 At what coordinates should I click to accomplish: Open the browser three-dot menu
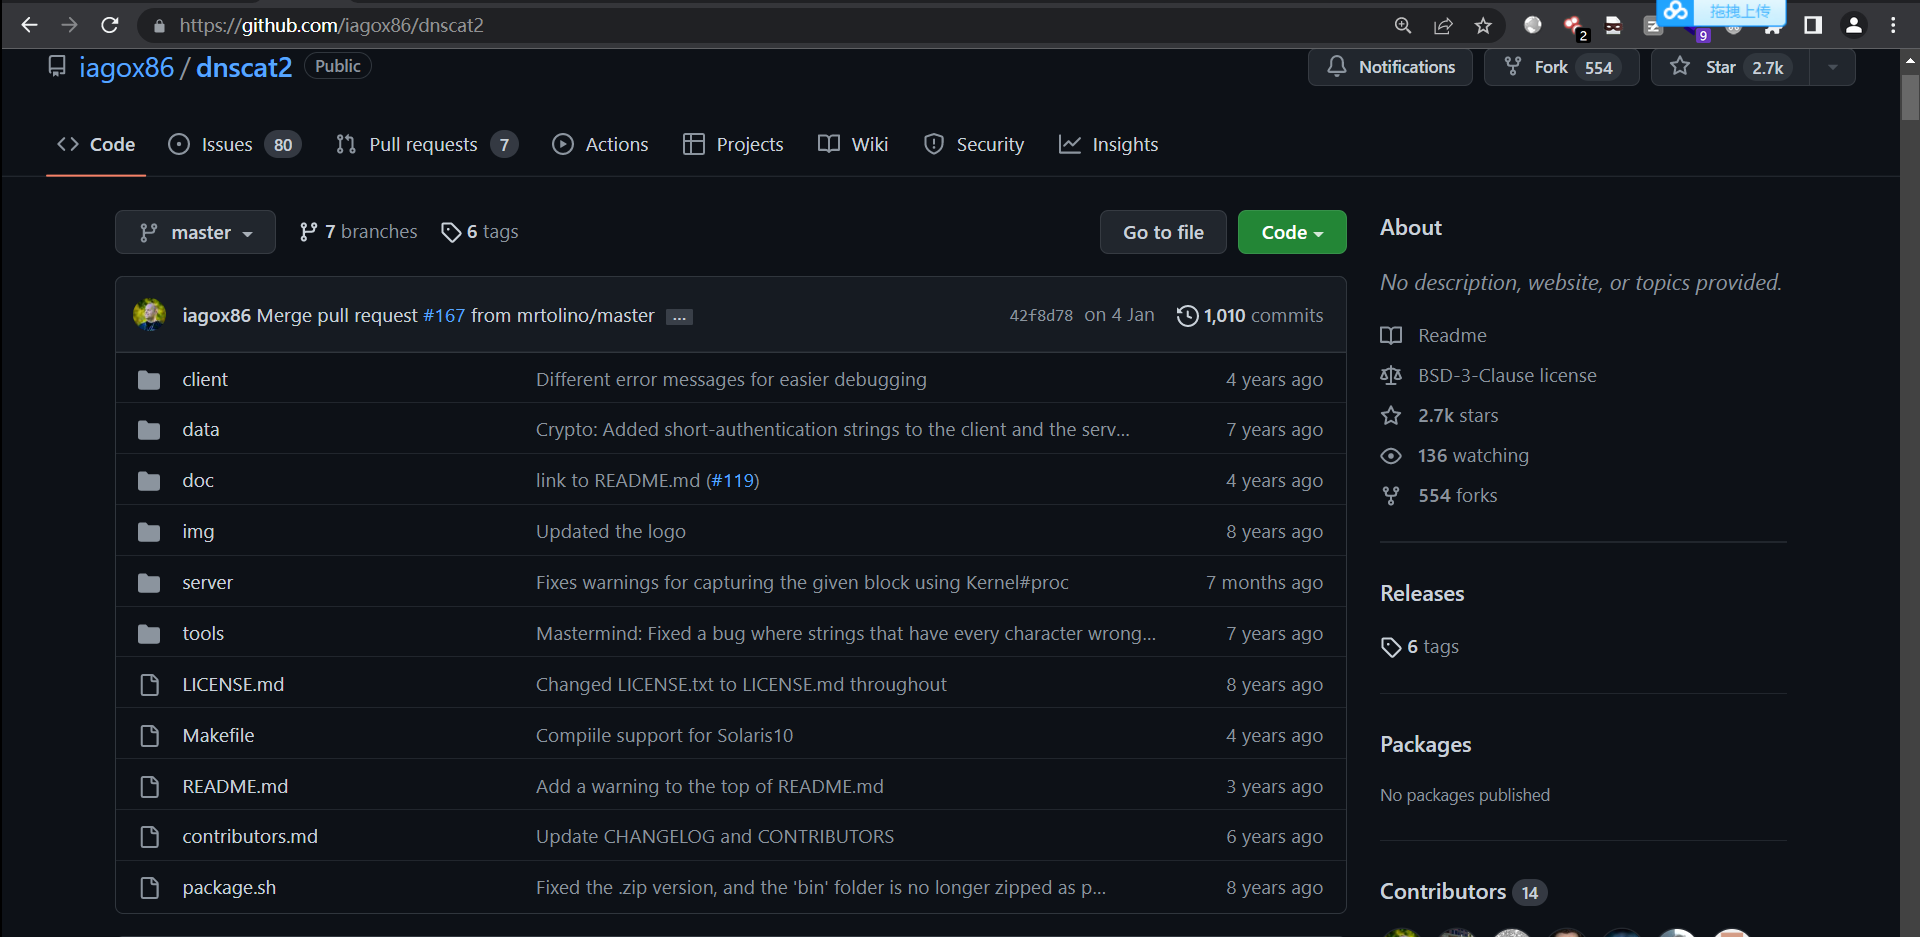(1893, 26)
